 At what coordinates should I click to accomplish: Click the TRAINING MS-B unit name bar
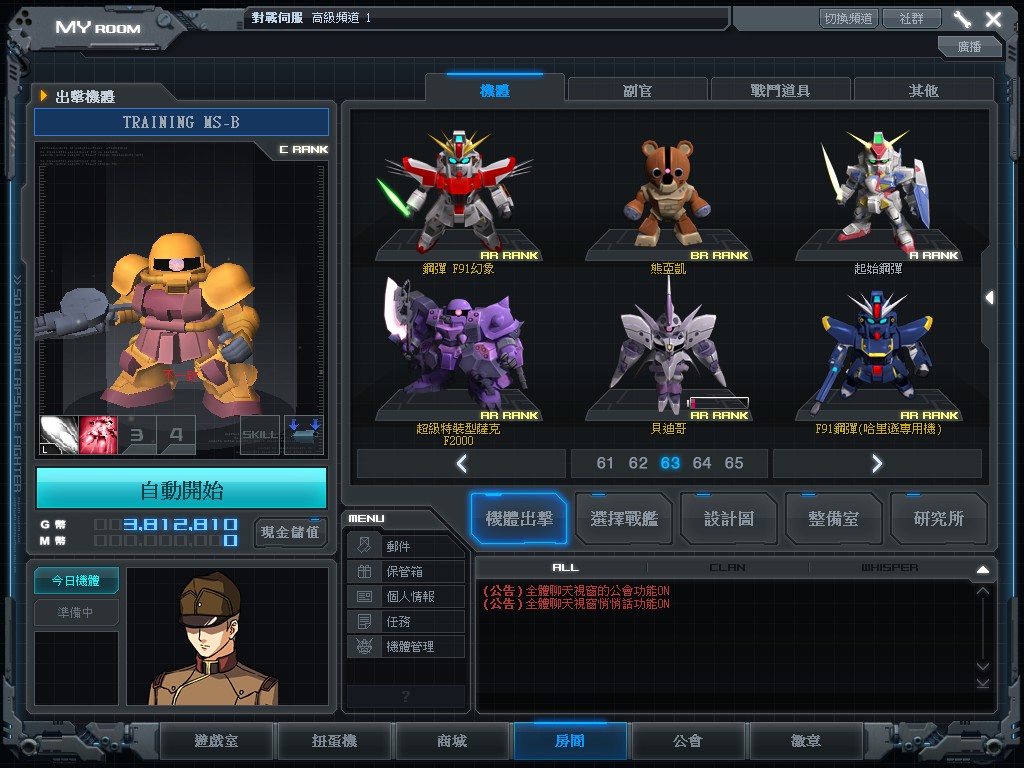(x=181, y=122)
